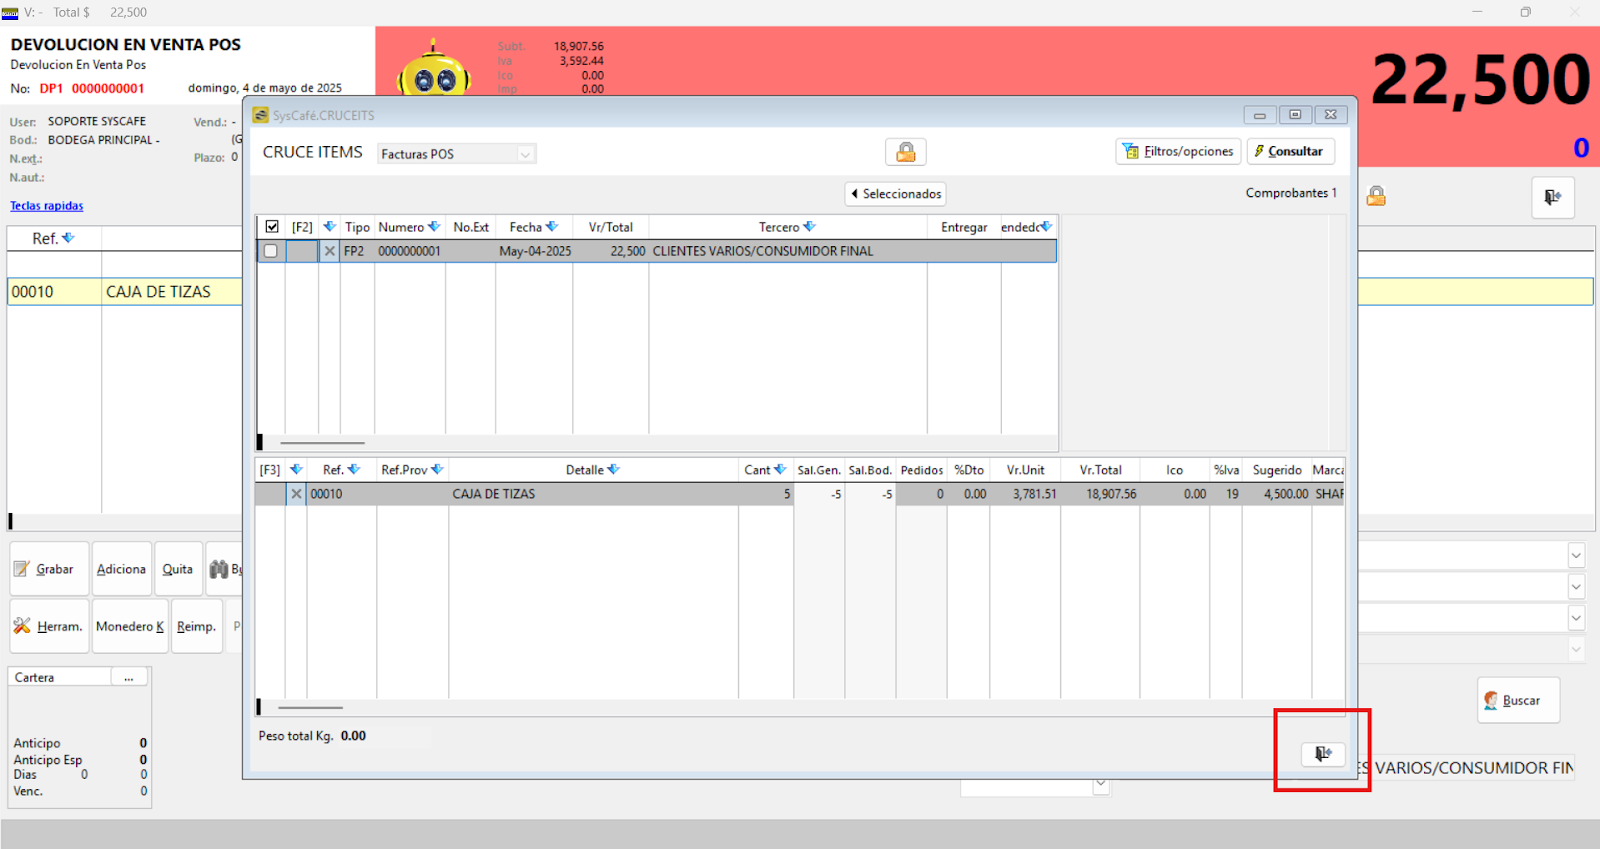This screenshot has width=1600, height=849.
Task: Click the exit icon button under the total
Action: point(1552,197)
